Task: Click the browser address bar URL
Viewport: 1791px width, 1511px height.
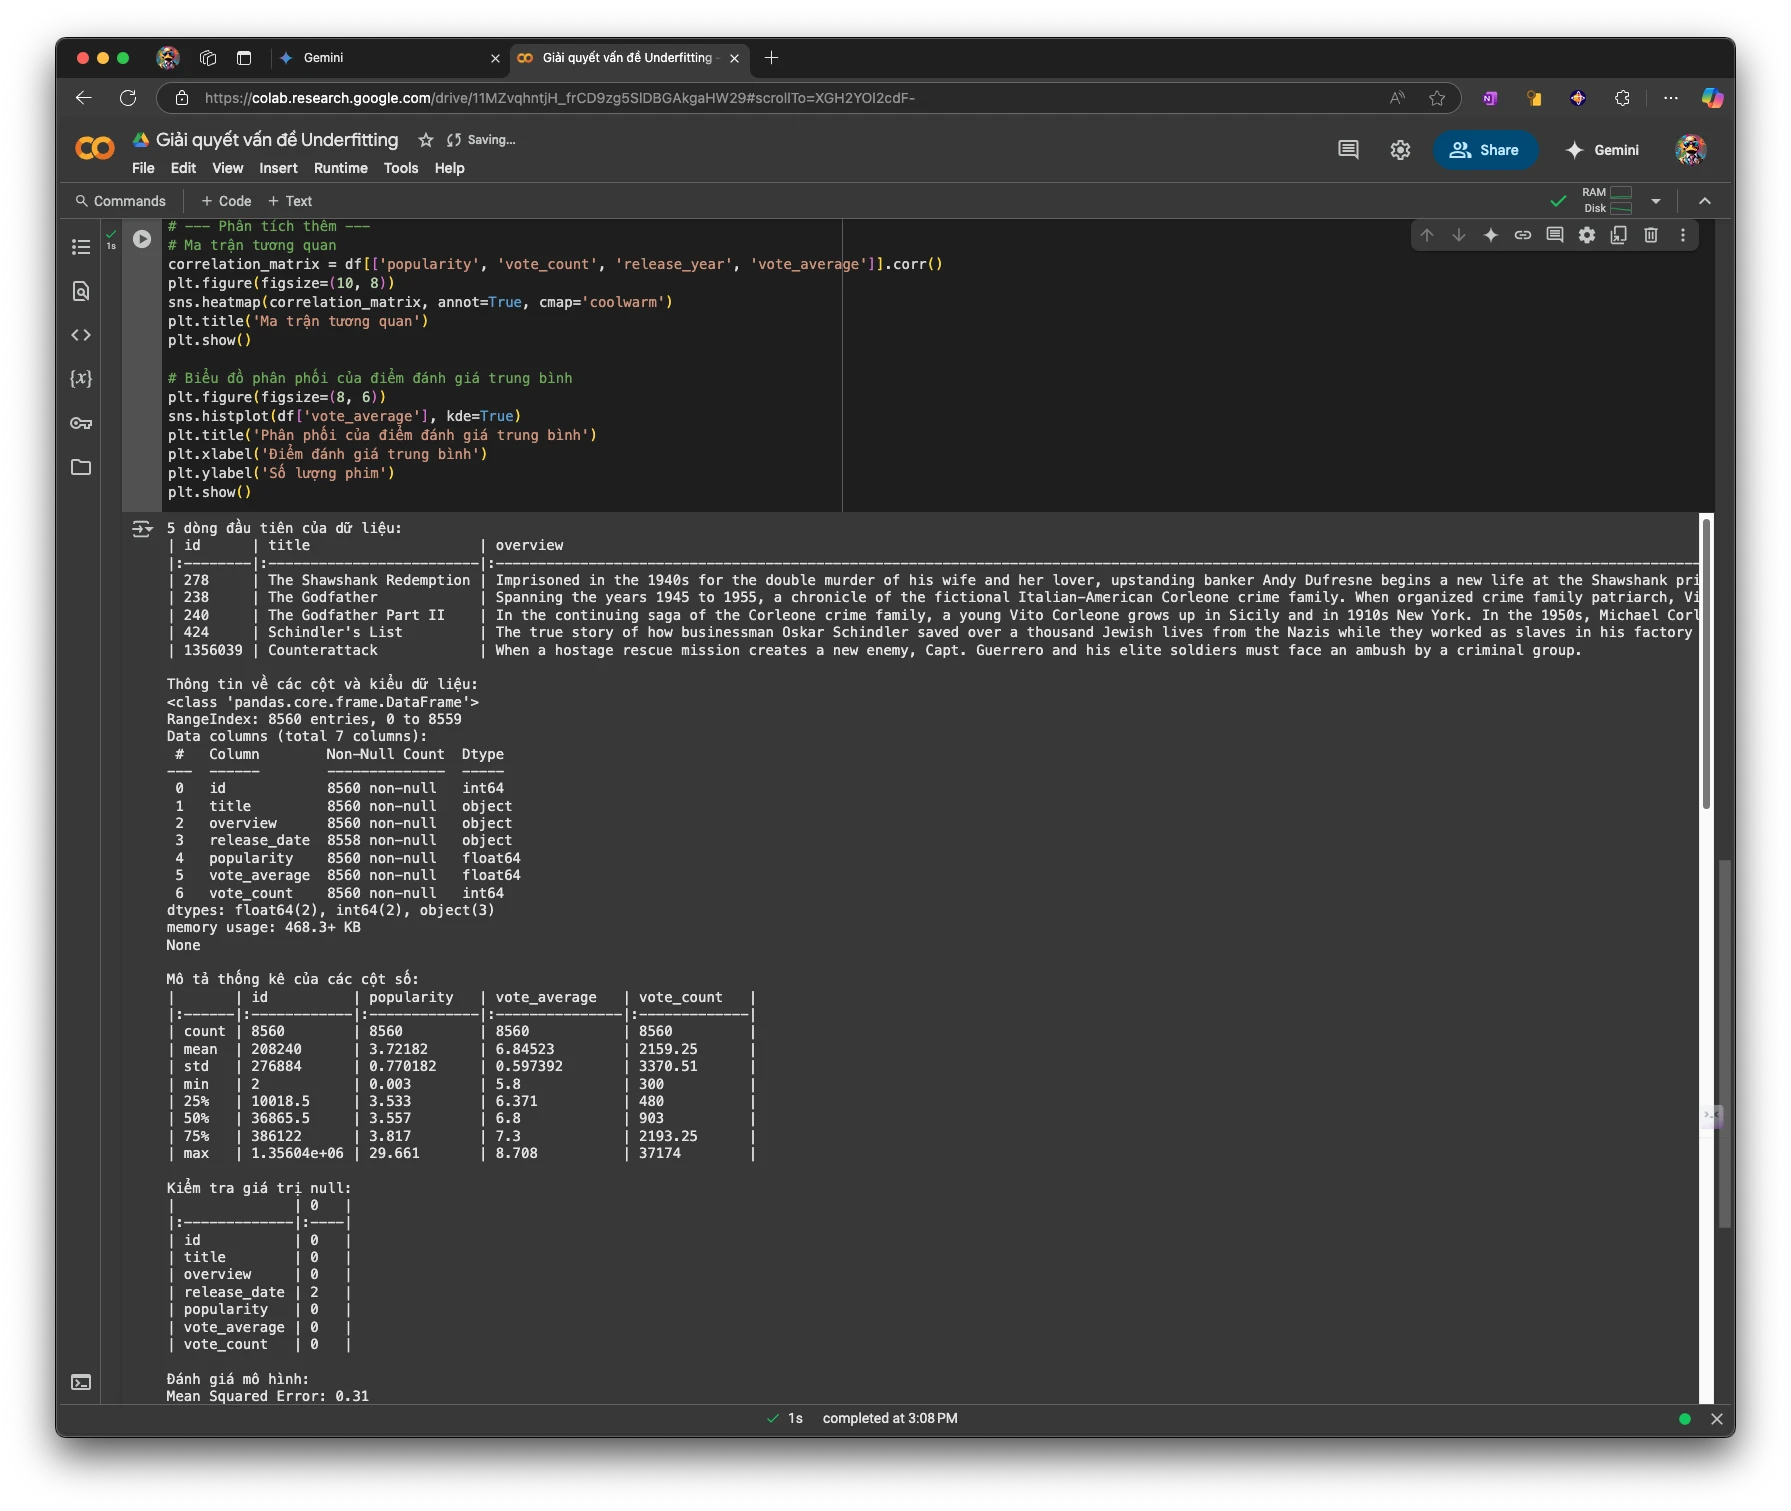Action: click(560, 98)
